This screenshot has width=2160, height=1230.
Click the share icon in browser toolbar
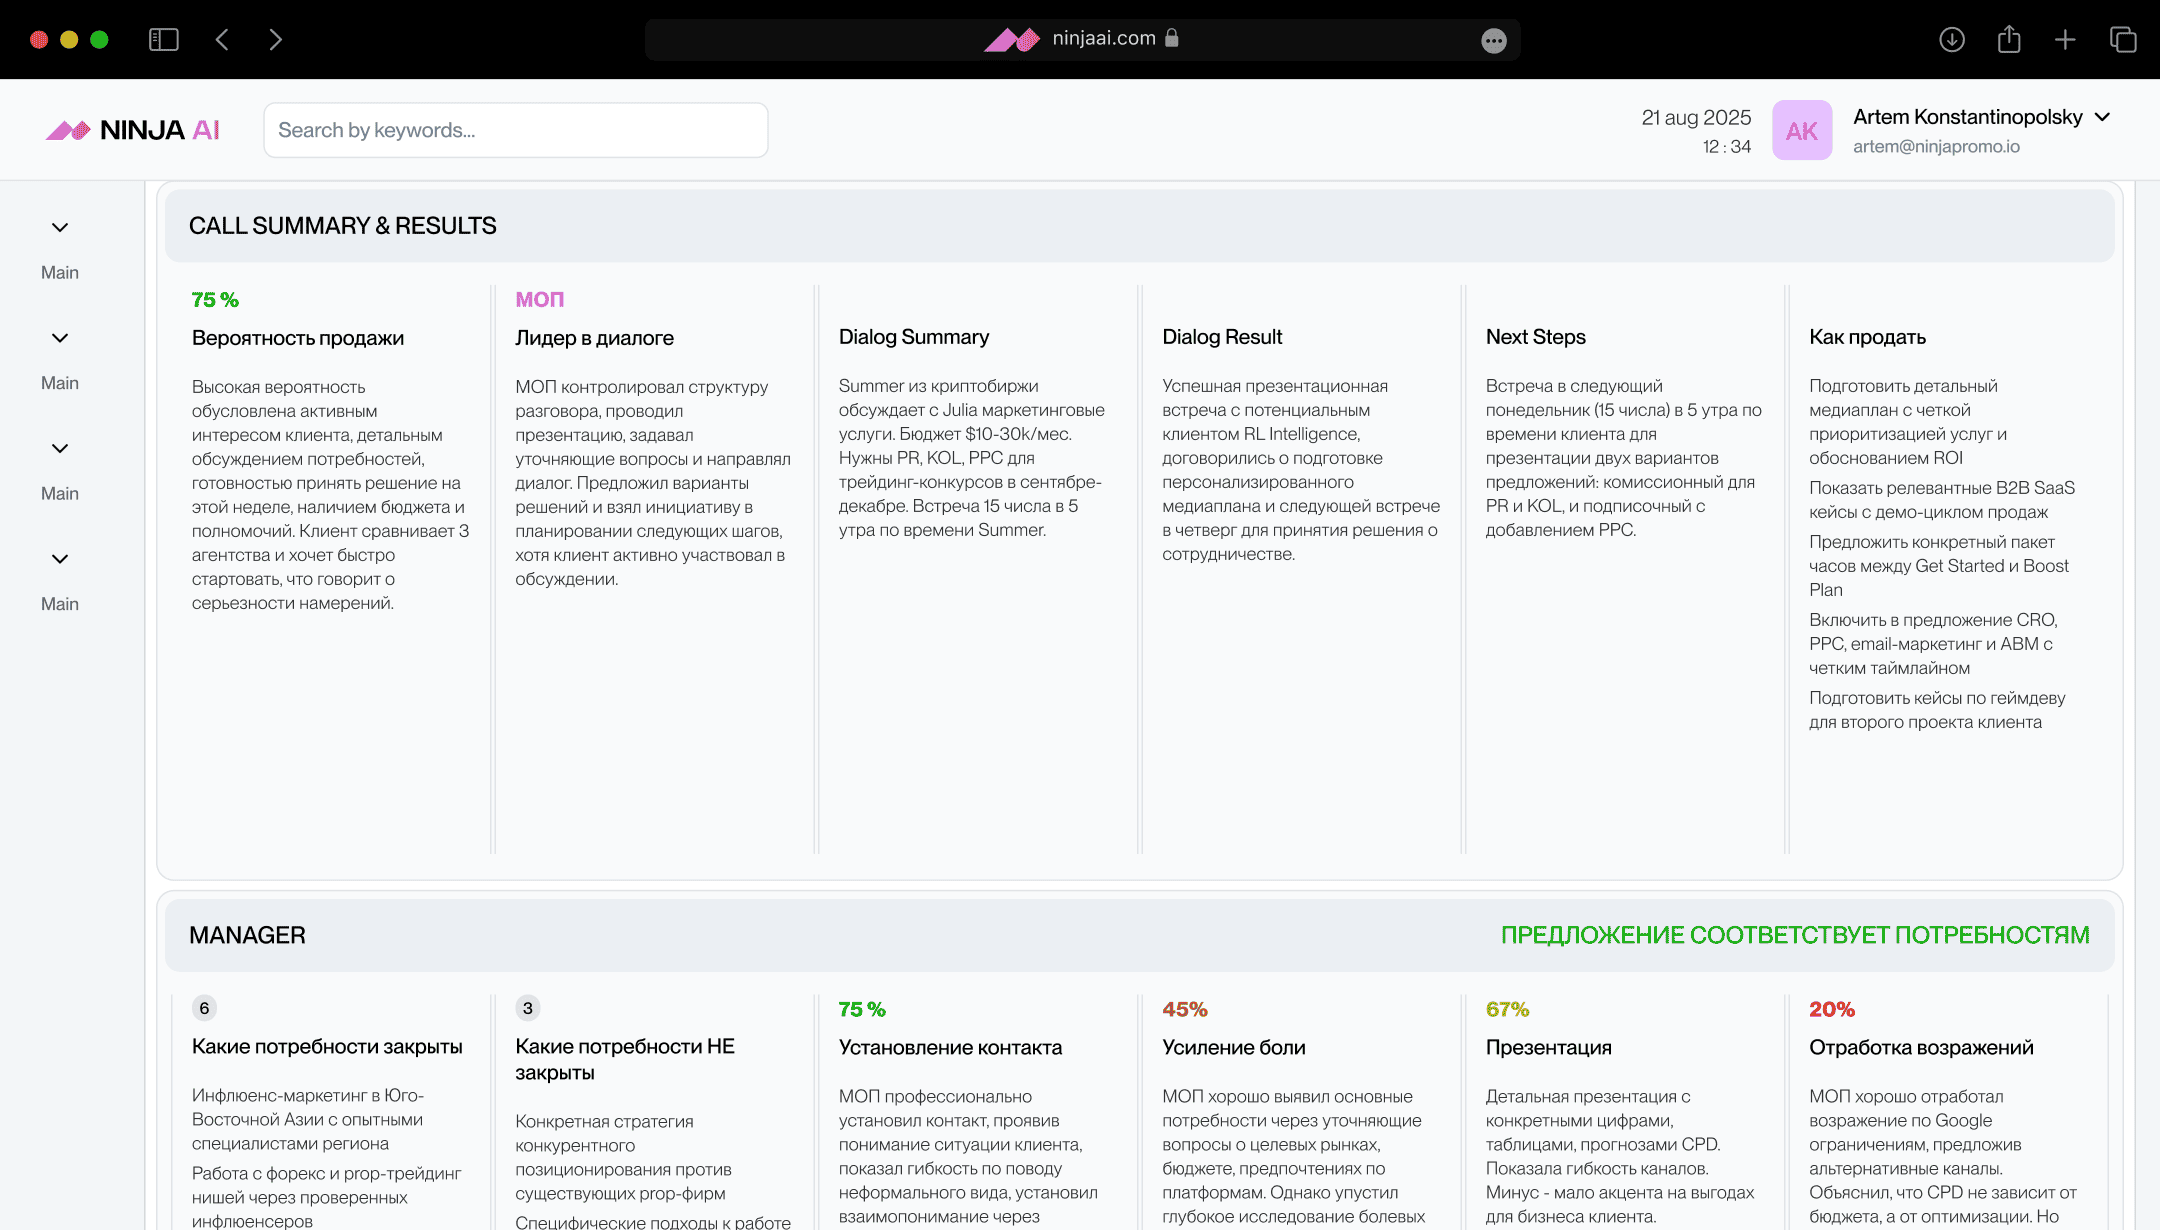click(2008, 39)
